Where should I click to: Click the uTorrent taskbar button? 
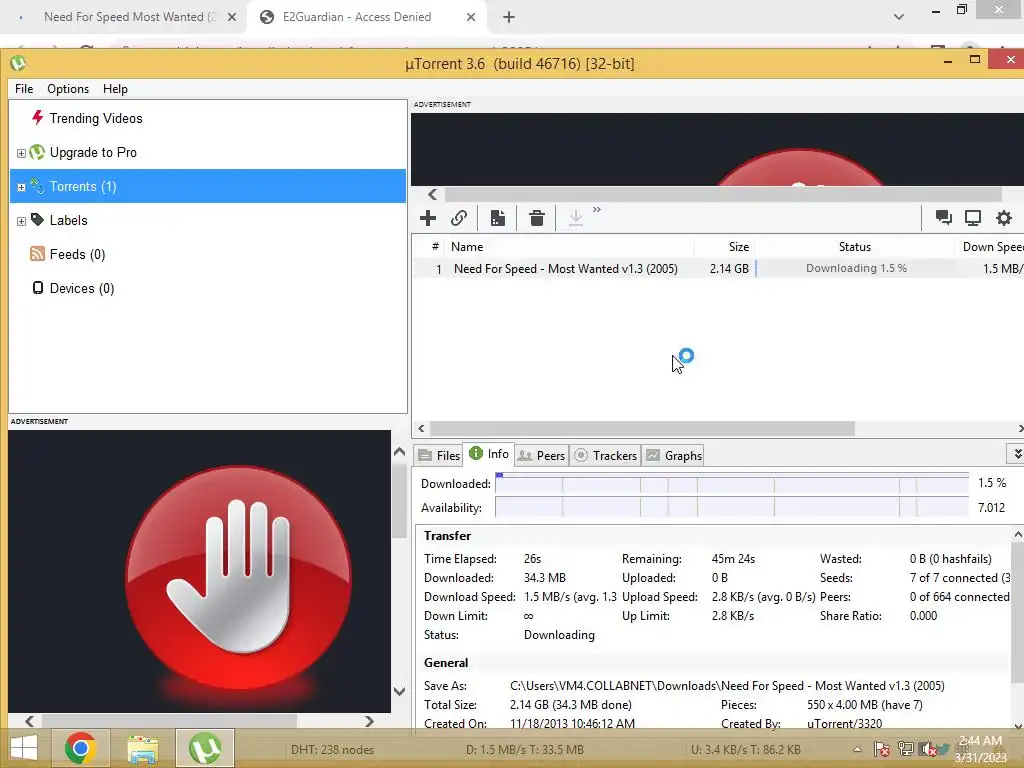(205, 748)
